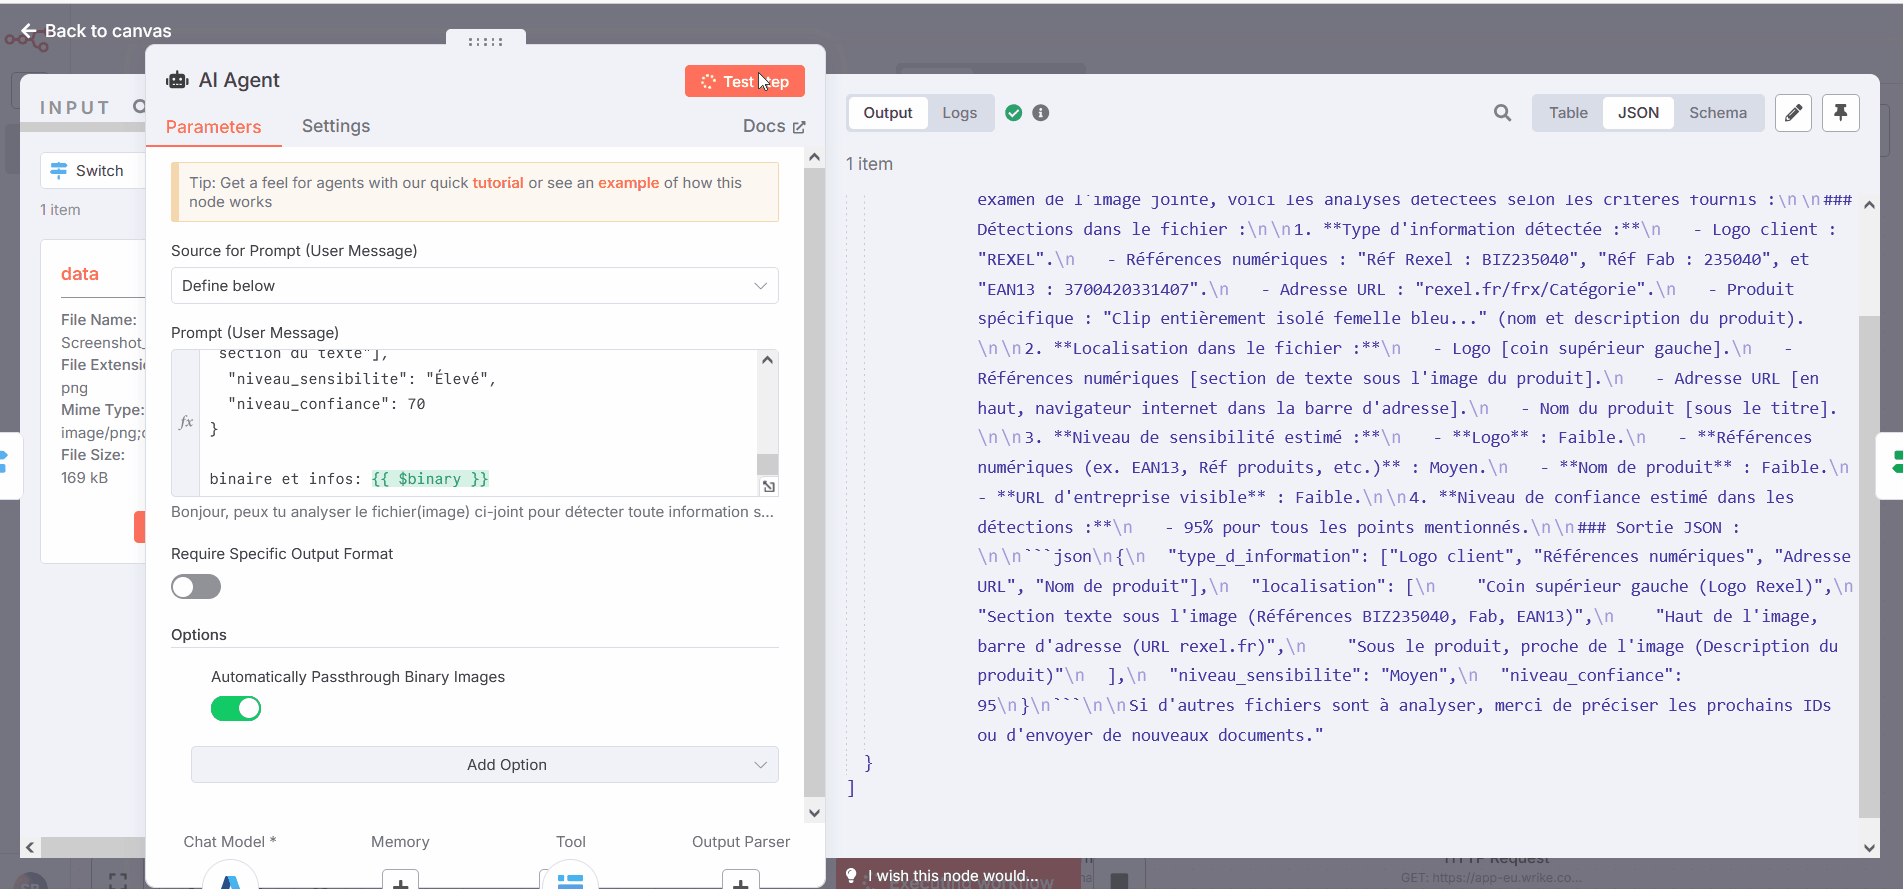Add a Memory sub-node with plus
Viewport: 1903px width, 889px height.
click(x=400, y=880)
